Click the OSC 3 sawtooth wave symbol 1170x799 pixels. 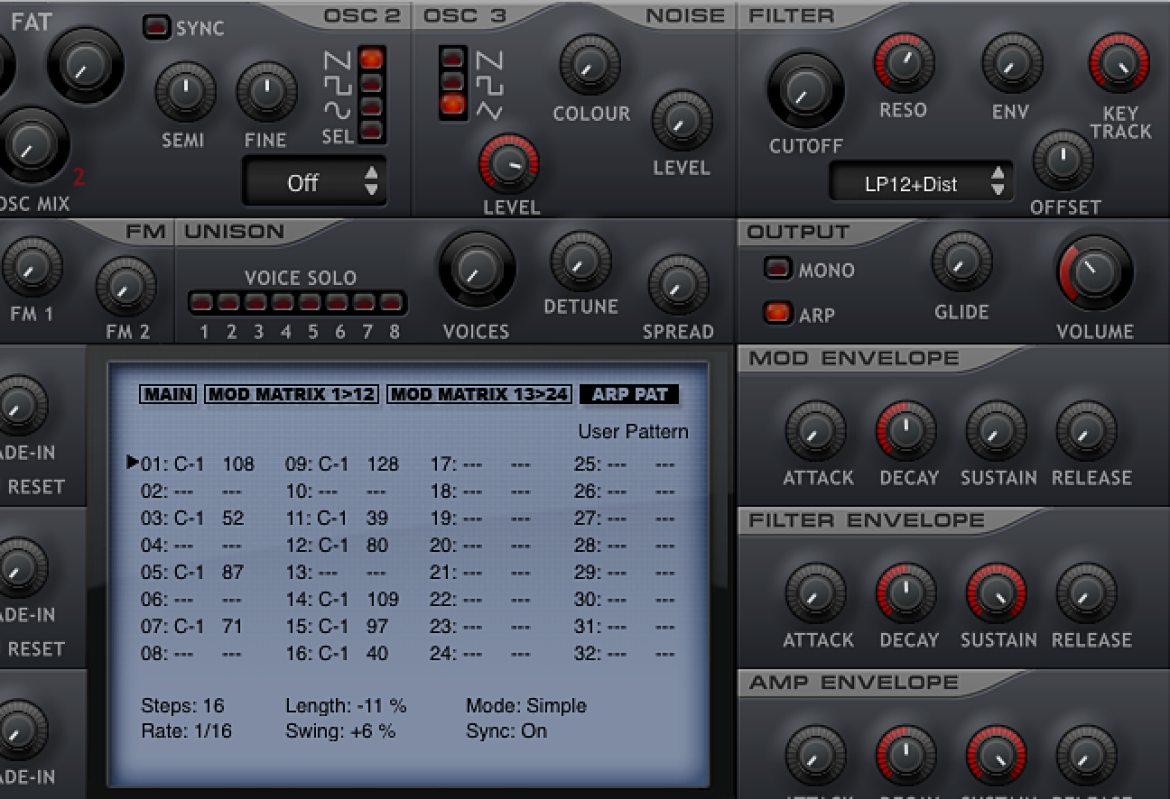click(x=489, y=60)
